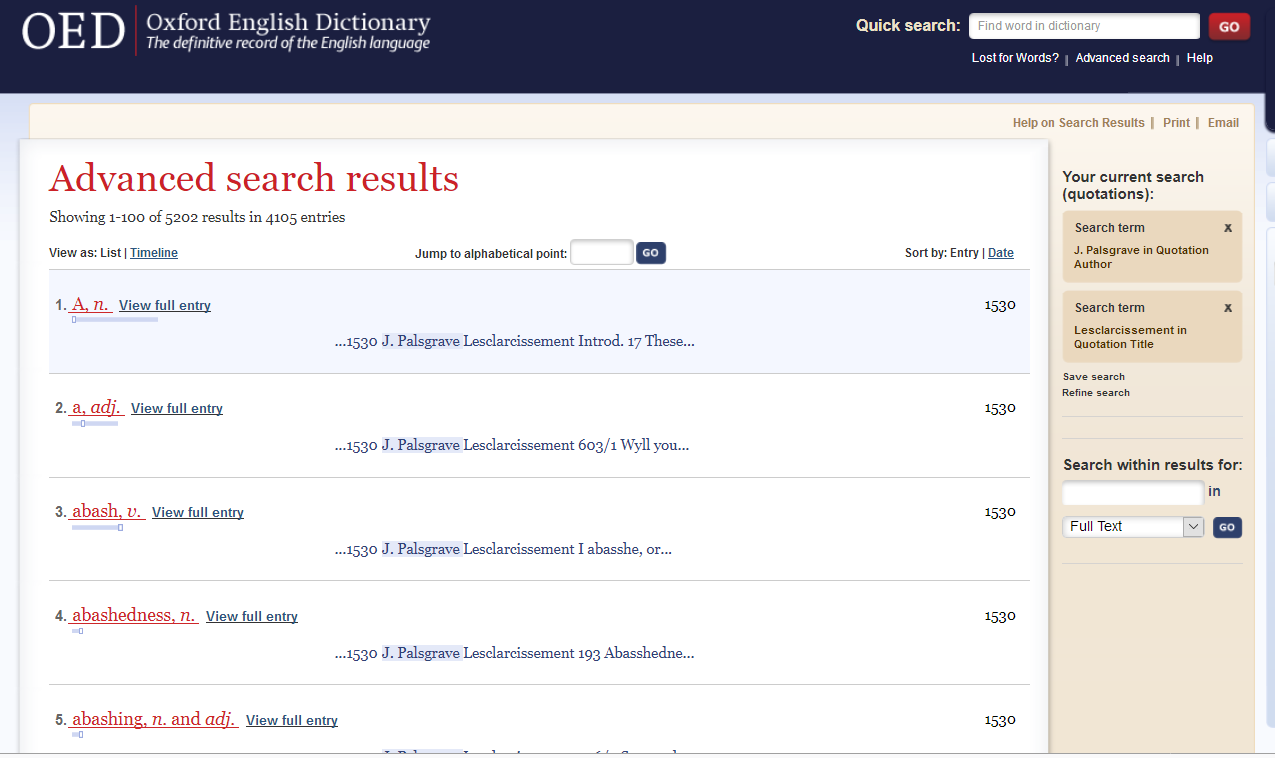
Task: Click the Search within results text box
Action: [1132, 493]
